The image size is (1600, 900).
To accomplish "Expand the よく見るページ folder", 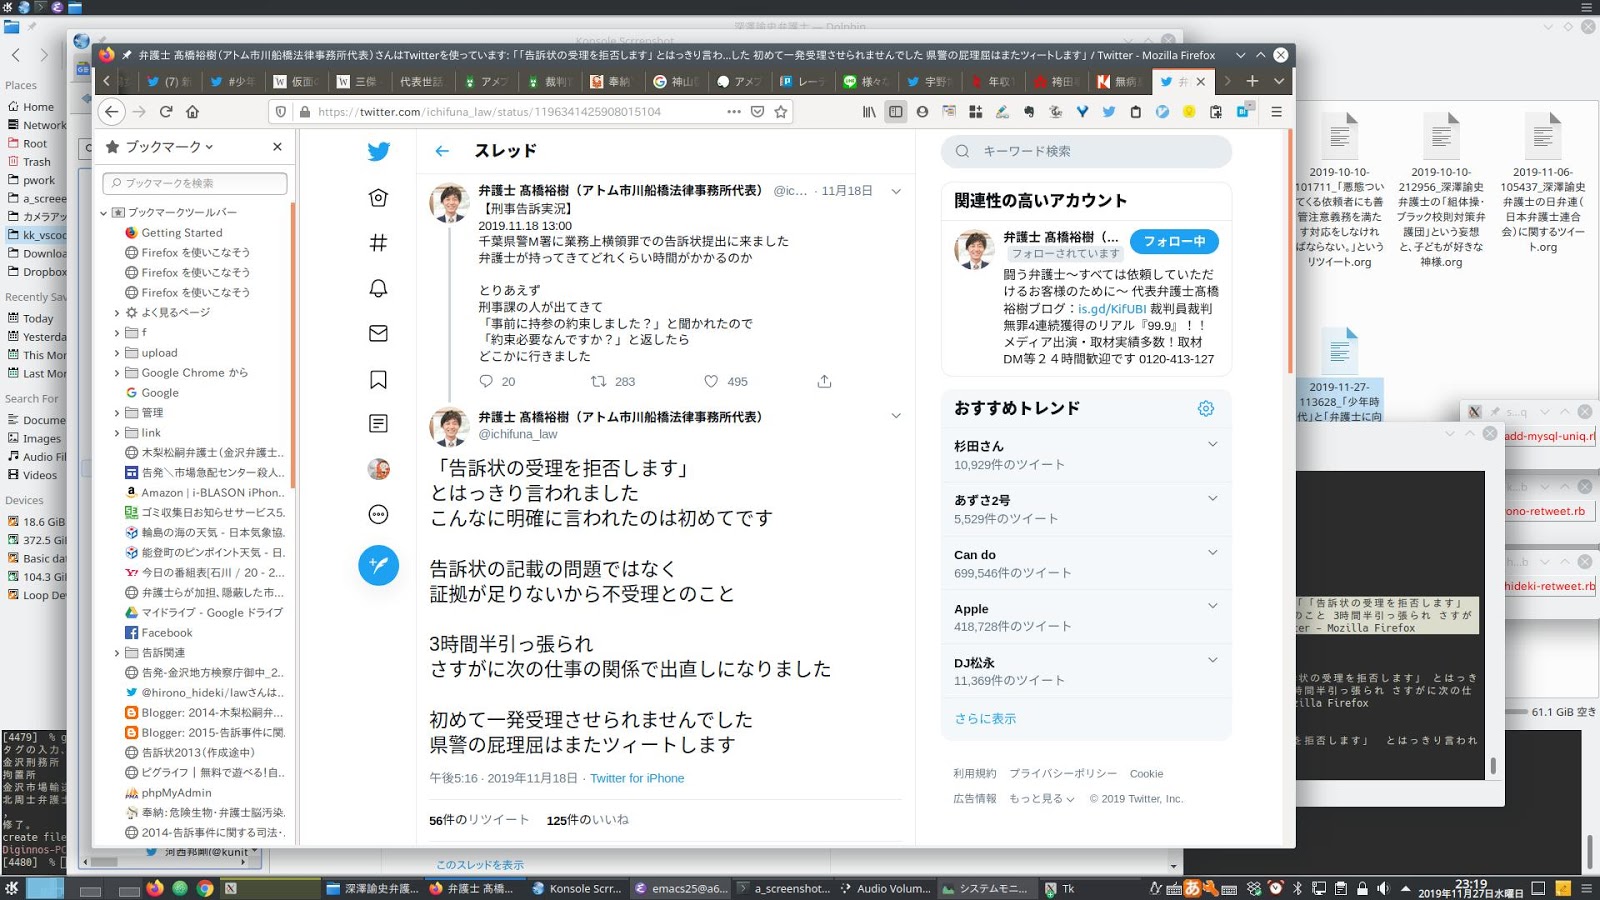I will coord(117,313).
